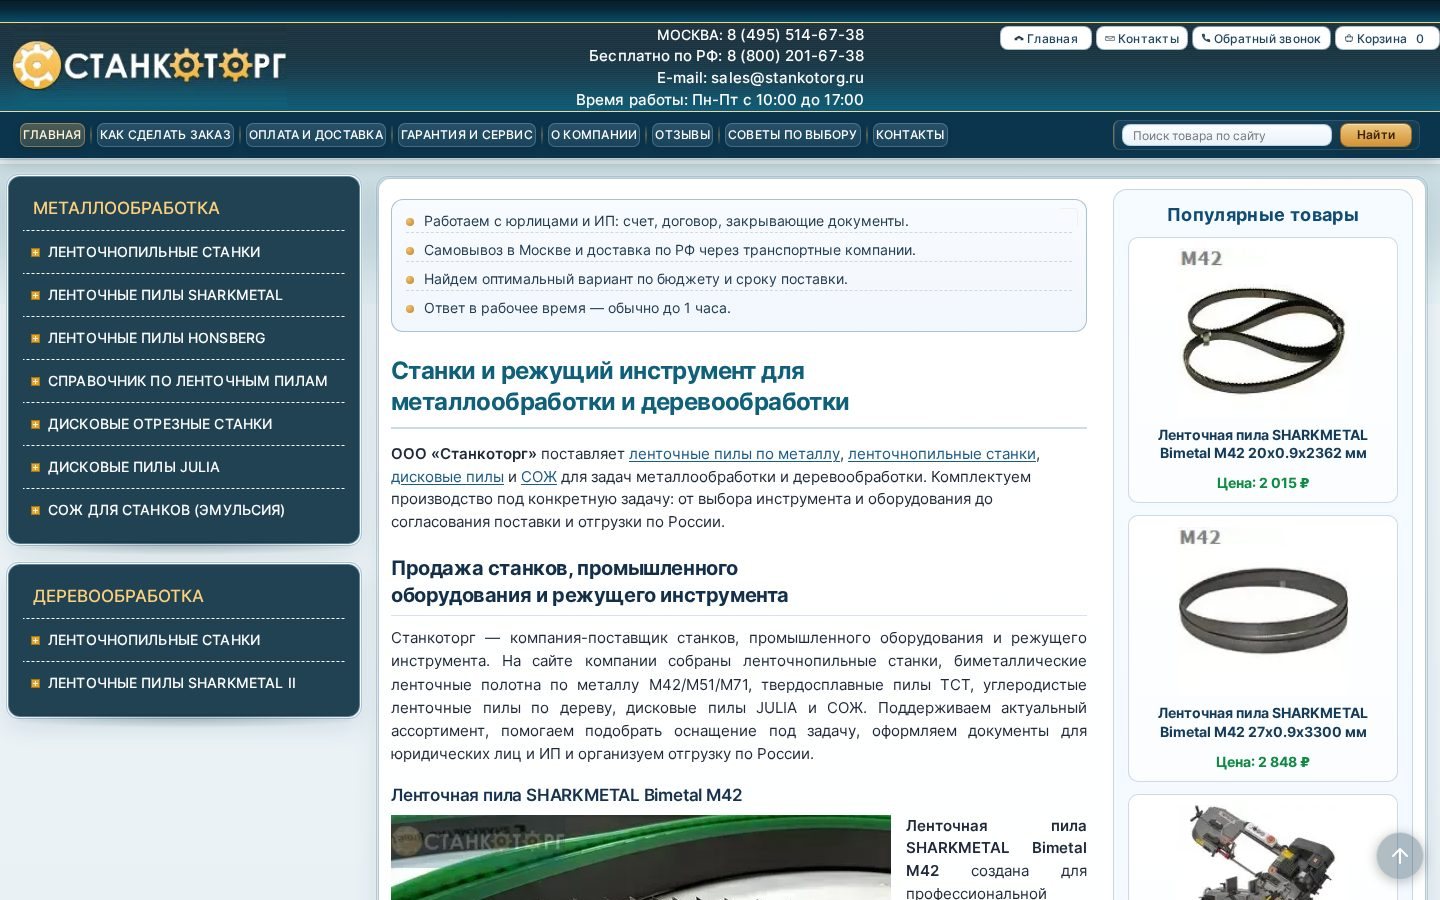
Task: Click the Moscow phone 8 (495) 514-67-38
Action: (796, 35)
